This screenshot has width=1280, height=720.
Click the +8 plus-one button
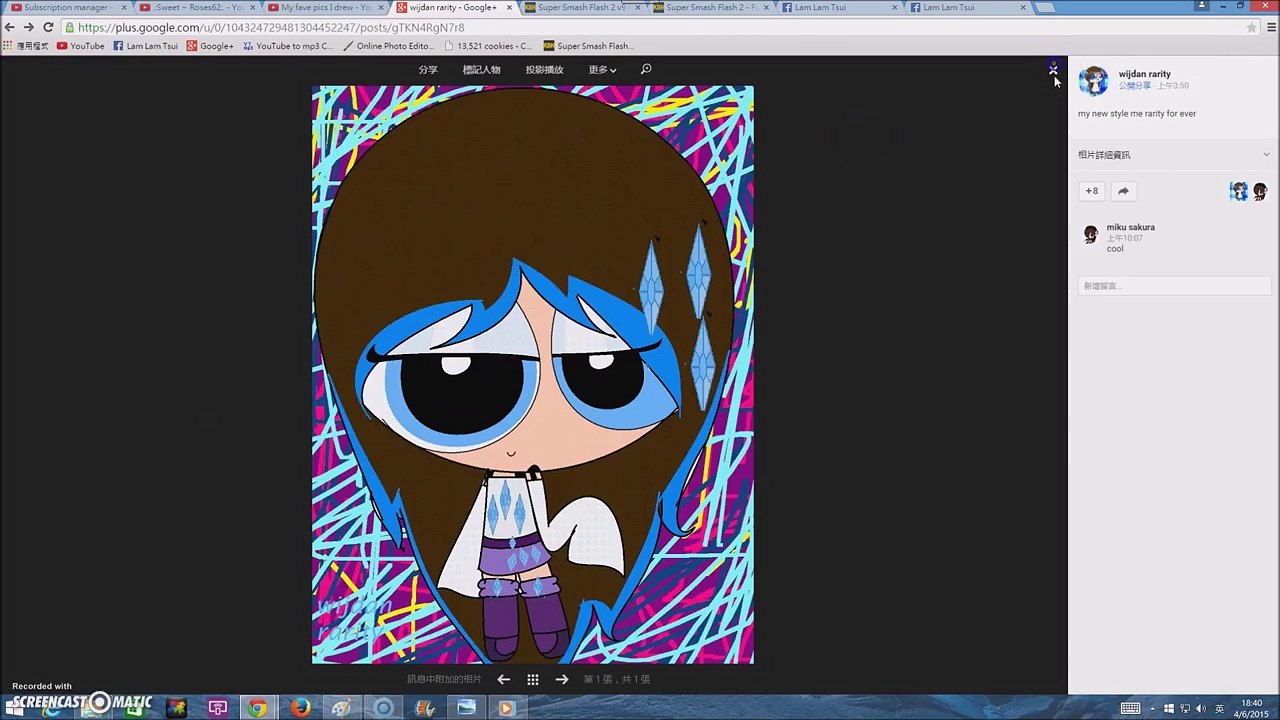pos(1091,191)
